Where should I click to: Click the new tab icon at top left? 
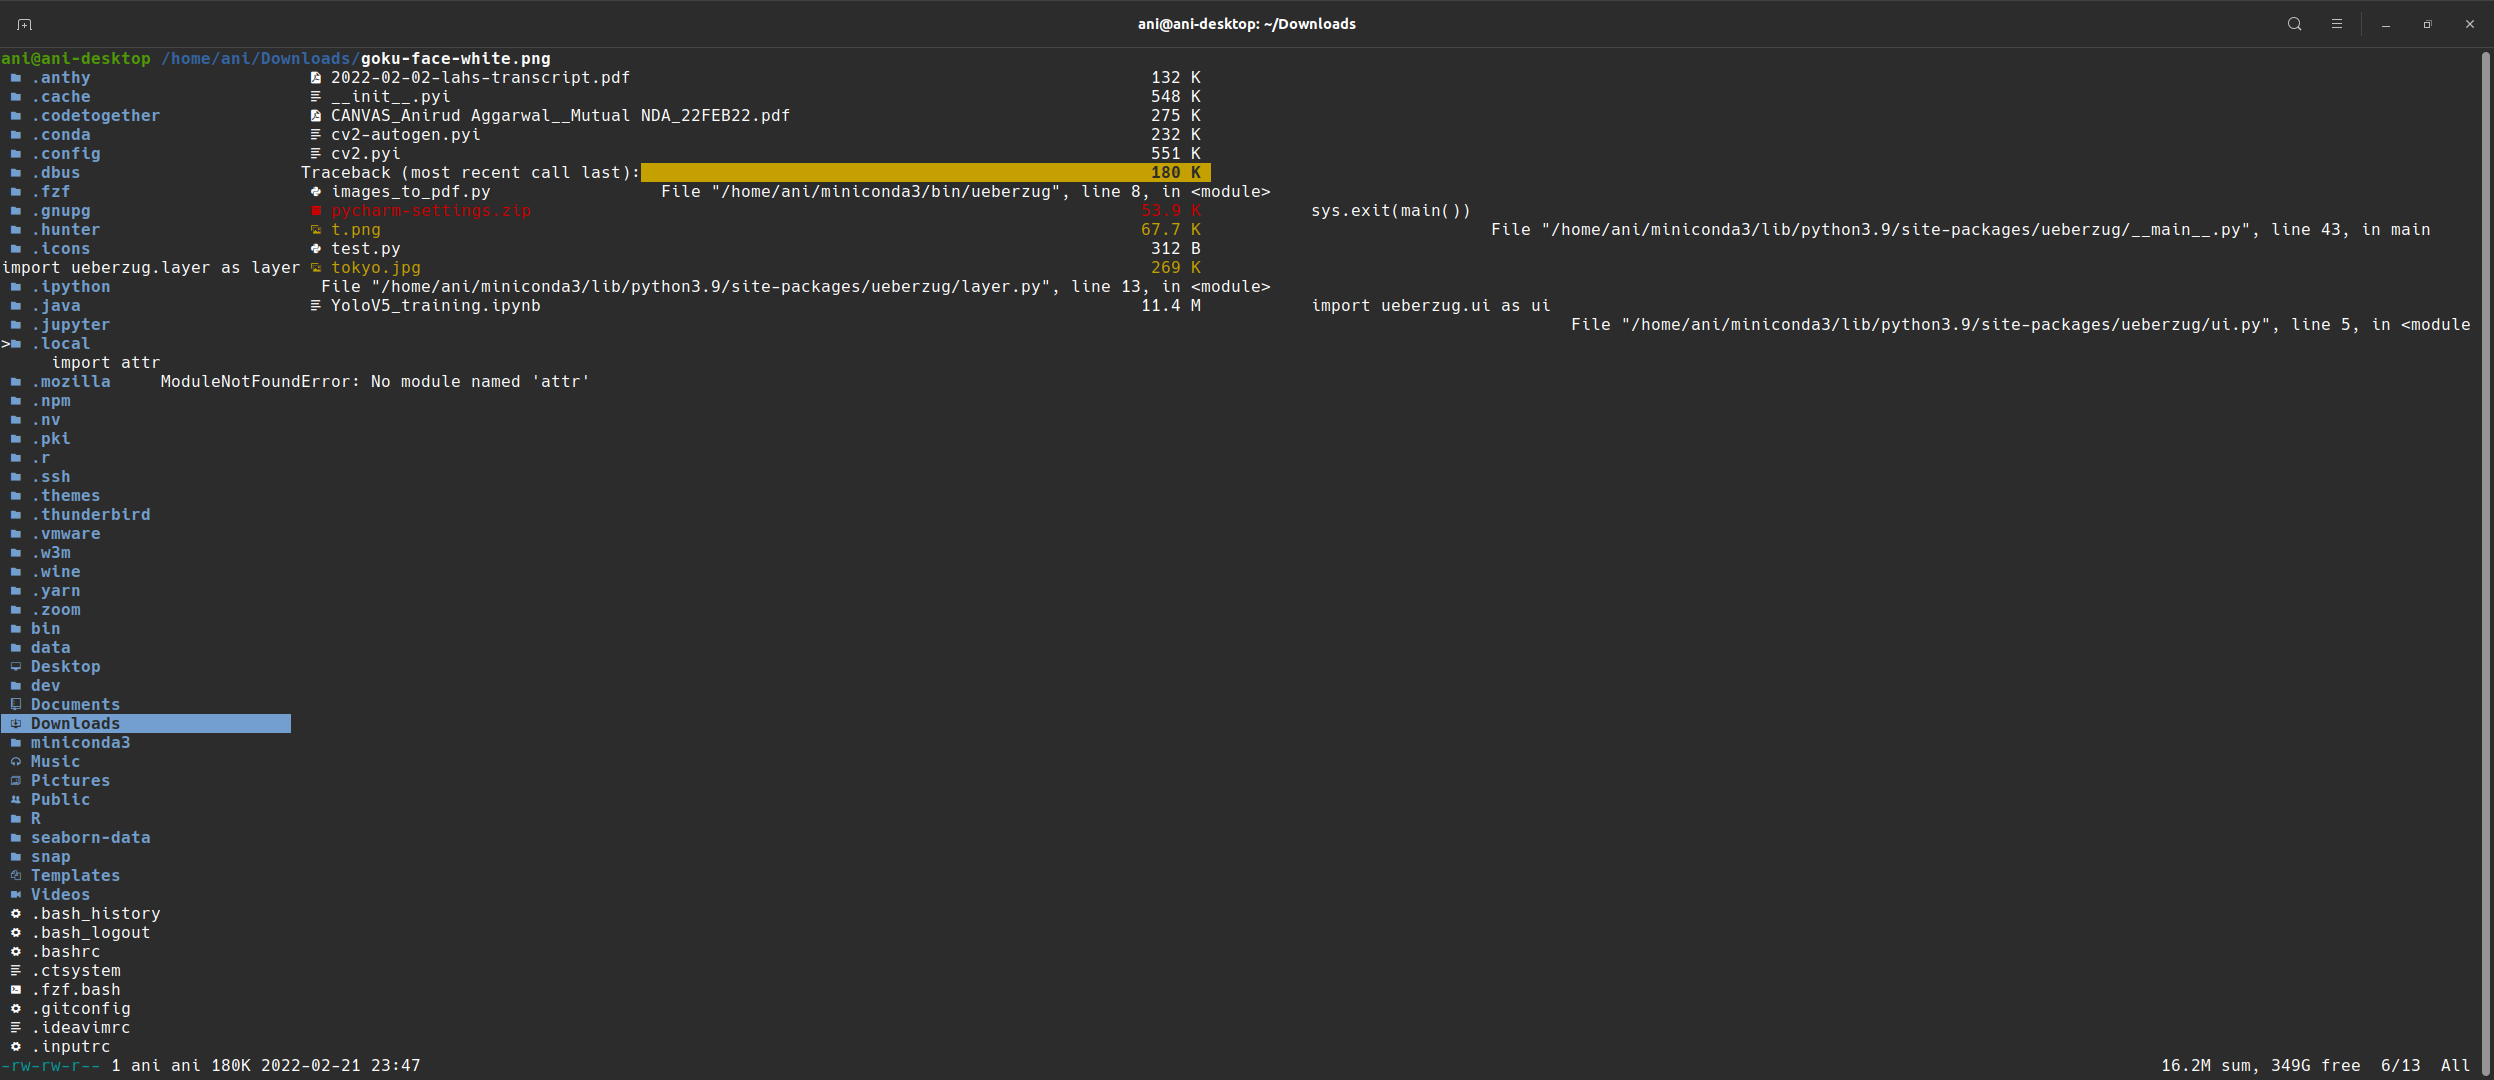point(22,23)
